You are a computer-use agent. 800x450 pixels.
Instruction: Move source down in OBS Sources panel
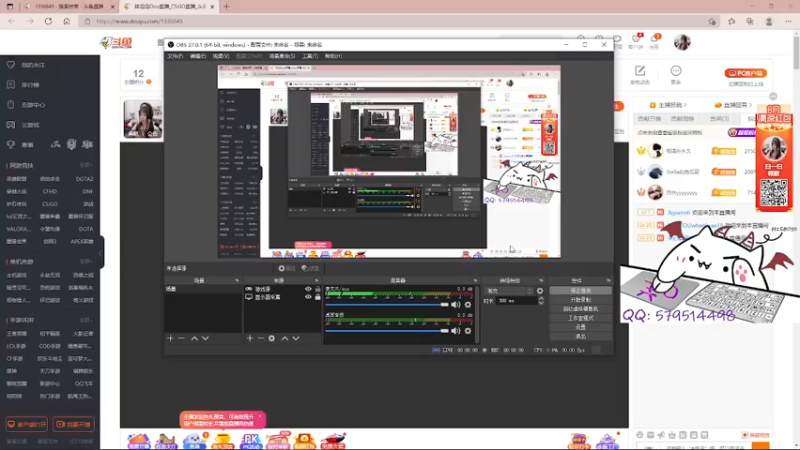(x=296, y=338)
